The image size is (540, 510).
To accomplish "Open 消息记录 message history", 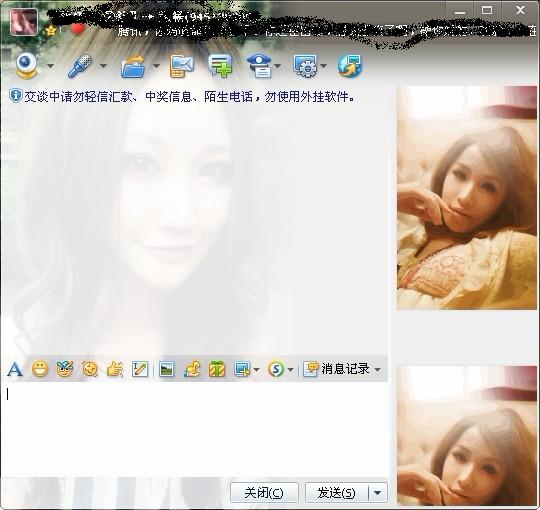I will (336, 369).
